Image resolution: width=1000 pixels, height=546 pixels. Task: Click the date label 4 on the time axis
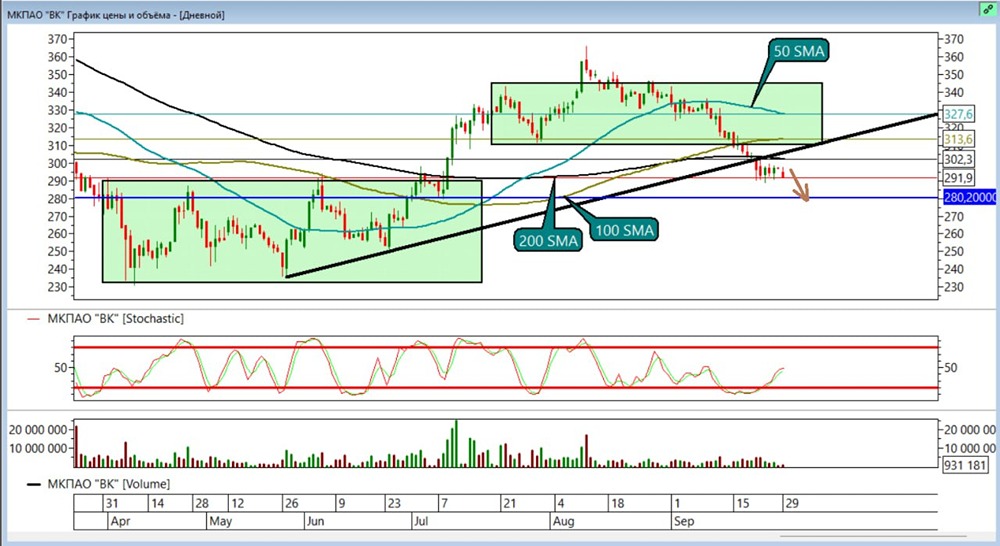[561, 503]
